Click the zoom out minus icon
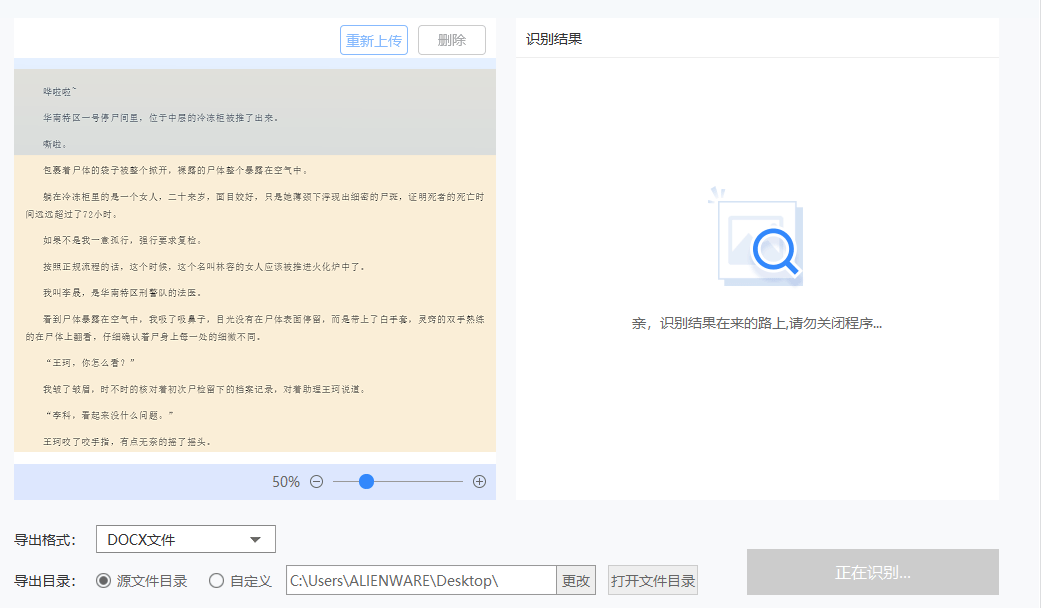Viewport: 1041px width, 608px height. (x=315, y=481)
